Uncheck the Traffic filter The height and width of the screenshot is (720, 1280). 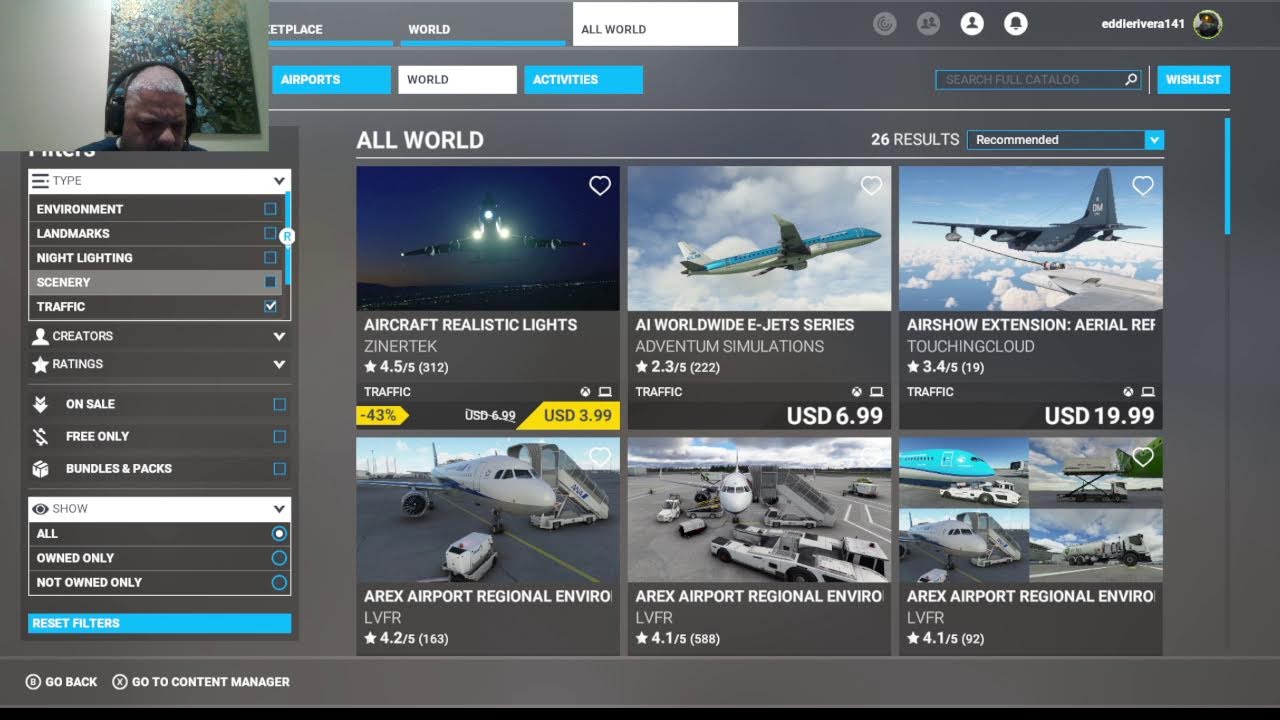click(x=270, y=306)
